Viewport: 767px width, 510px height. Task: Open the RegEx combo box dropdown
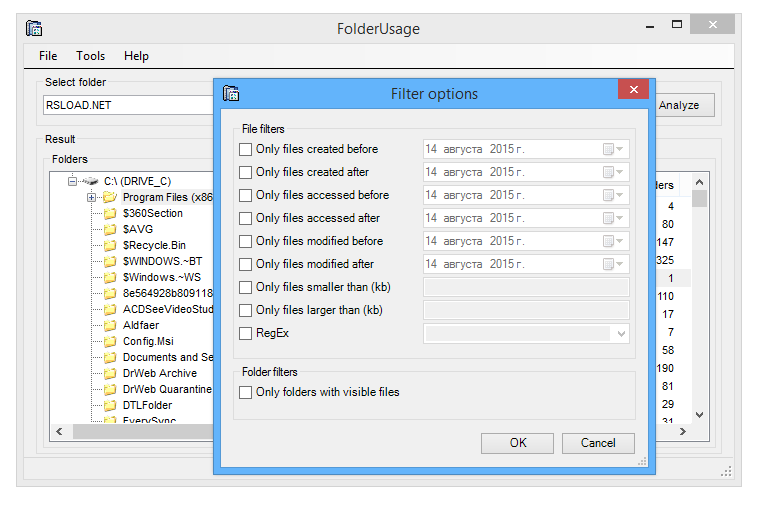click(621, 334)
